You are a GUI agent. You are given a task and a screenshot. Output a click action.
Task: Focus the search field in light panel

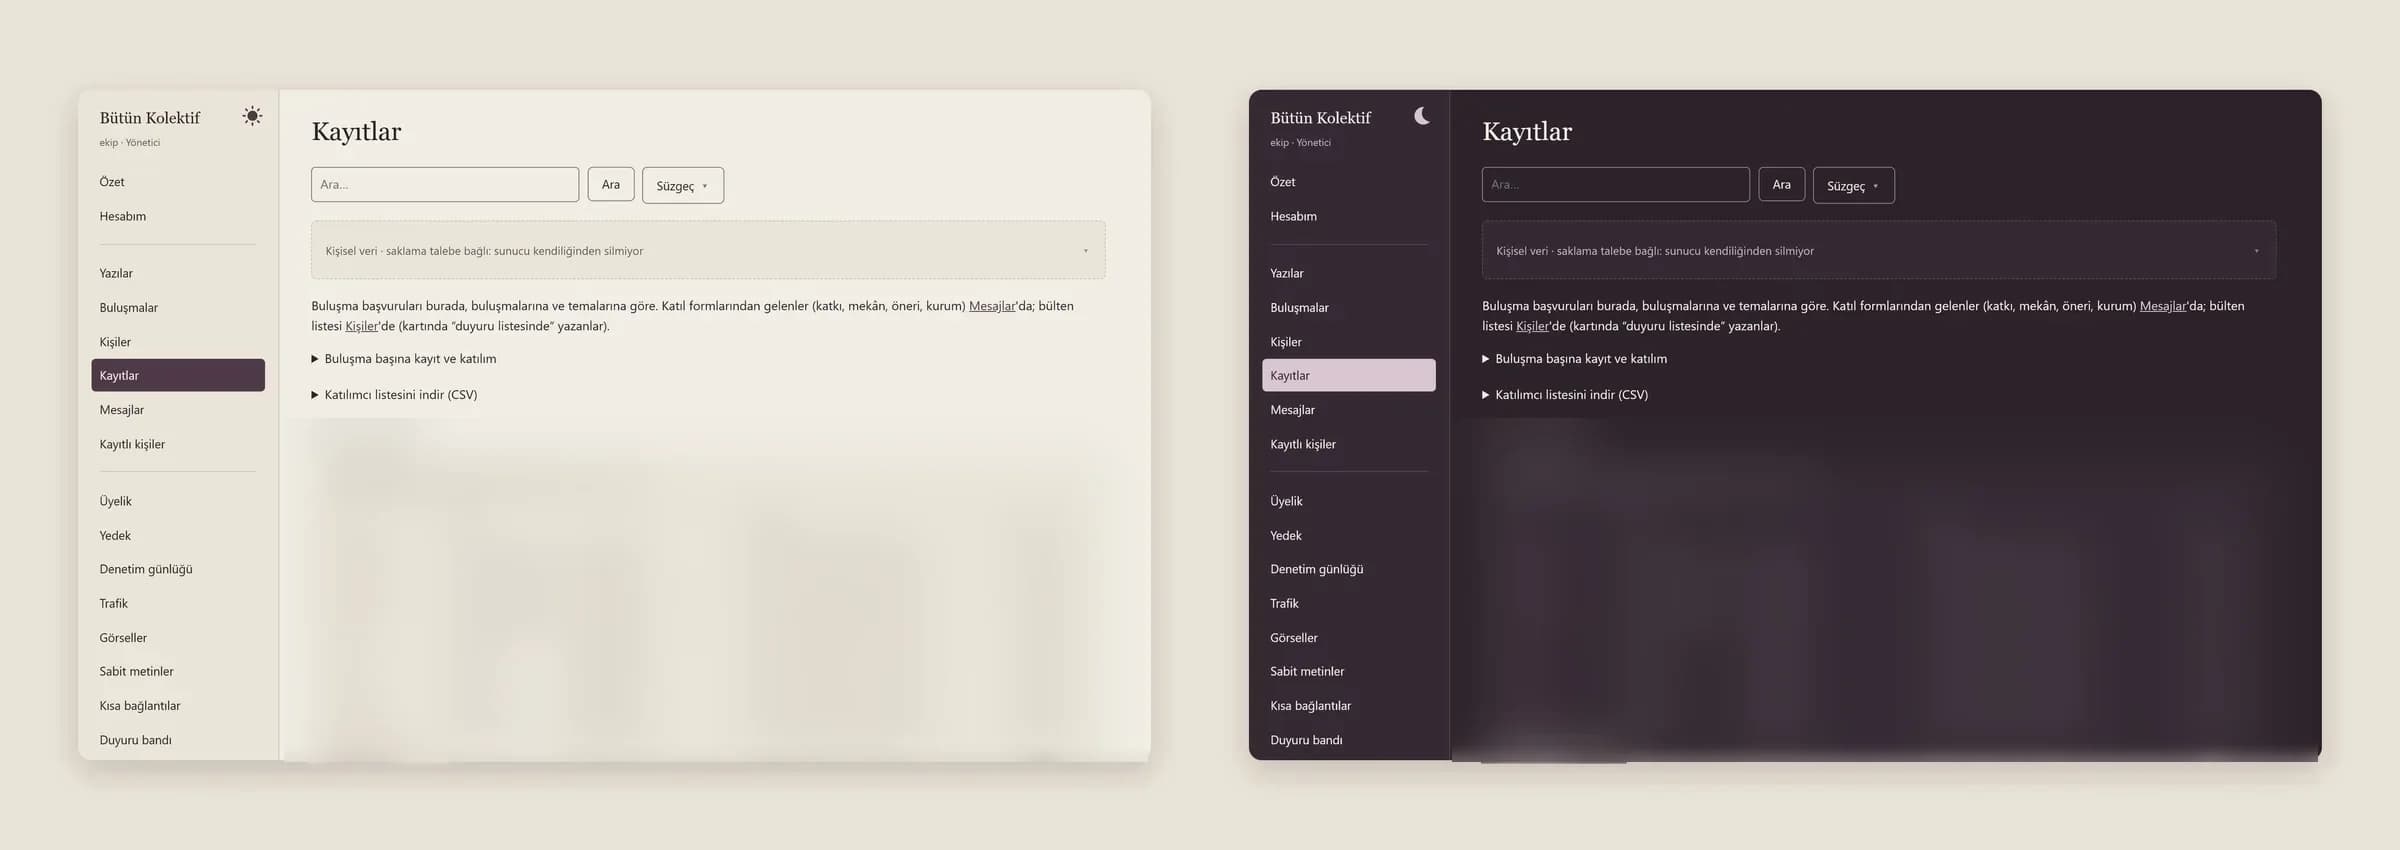tap(445, 184)
